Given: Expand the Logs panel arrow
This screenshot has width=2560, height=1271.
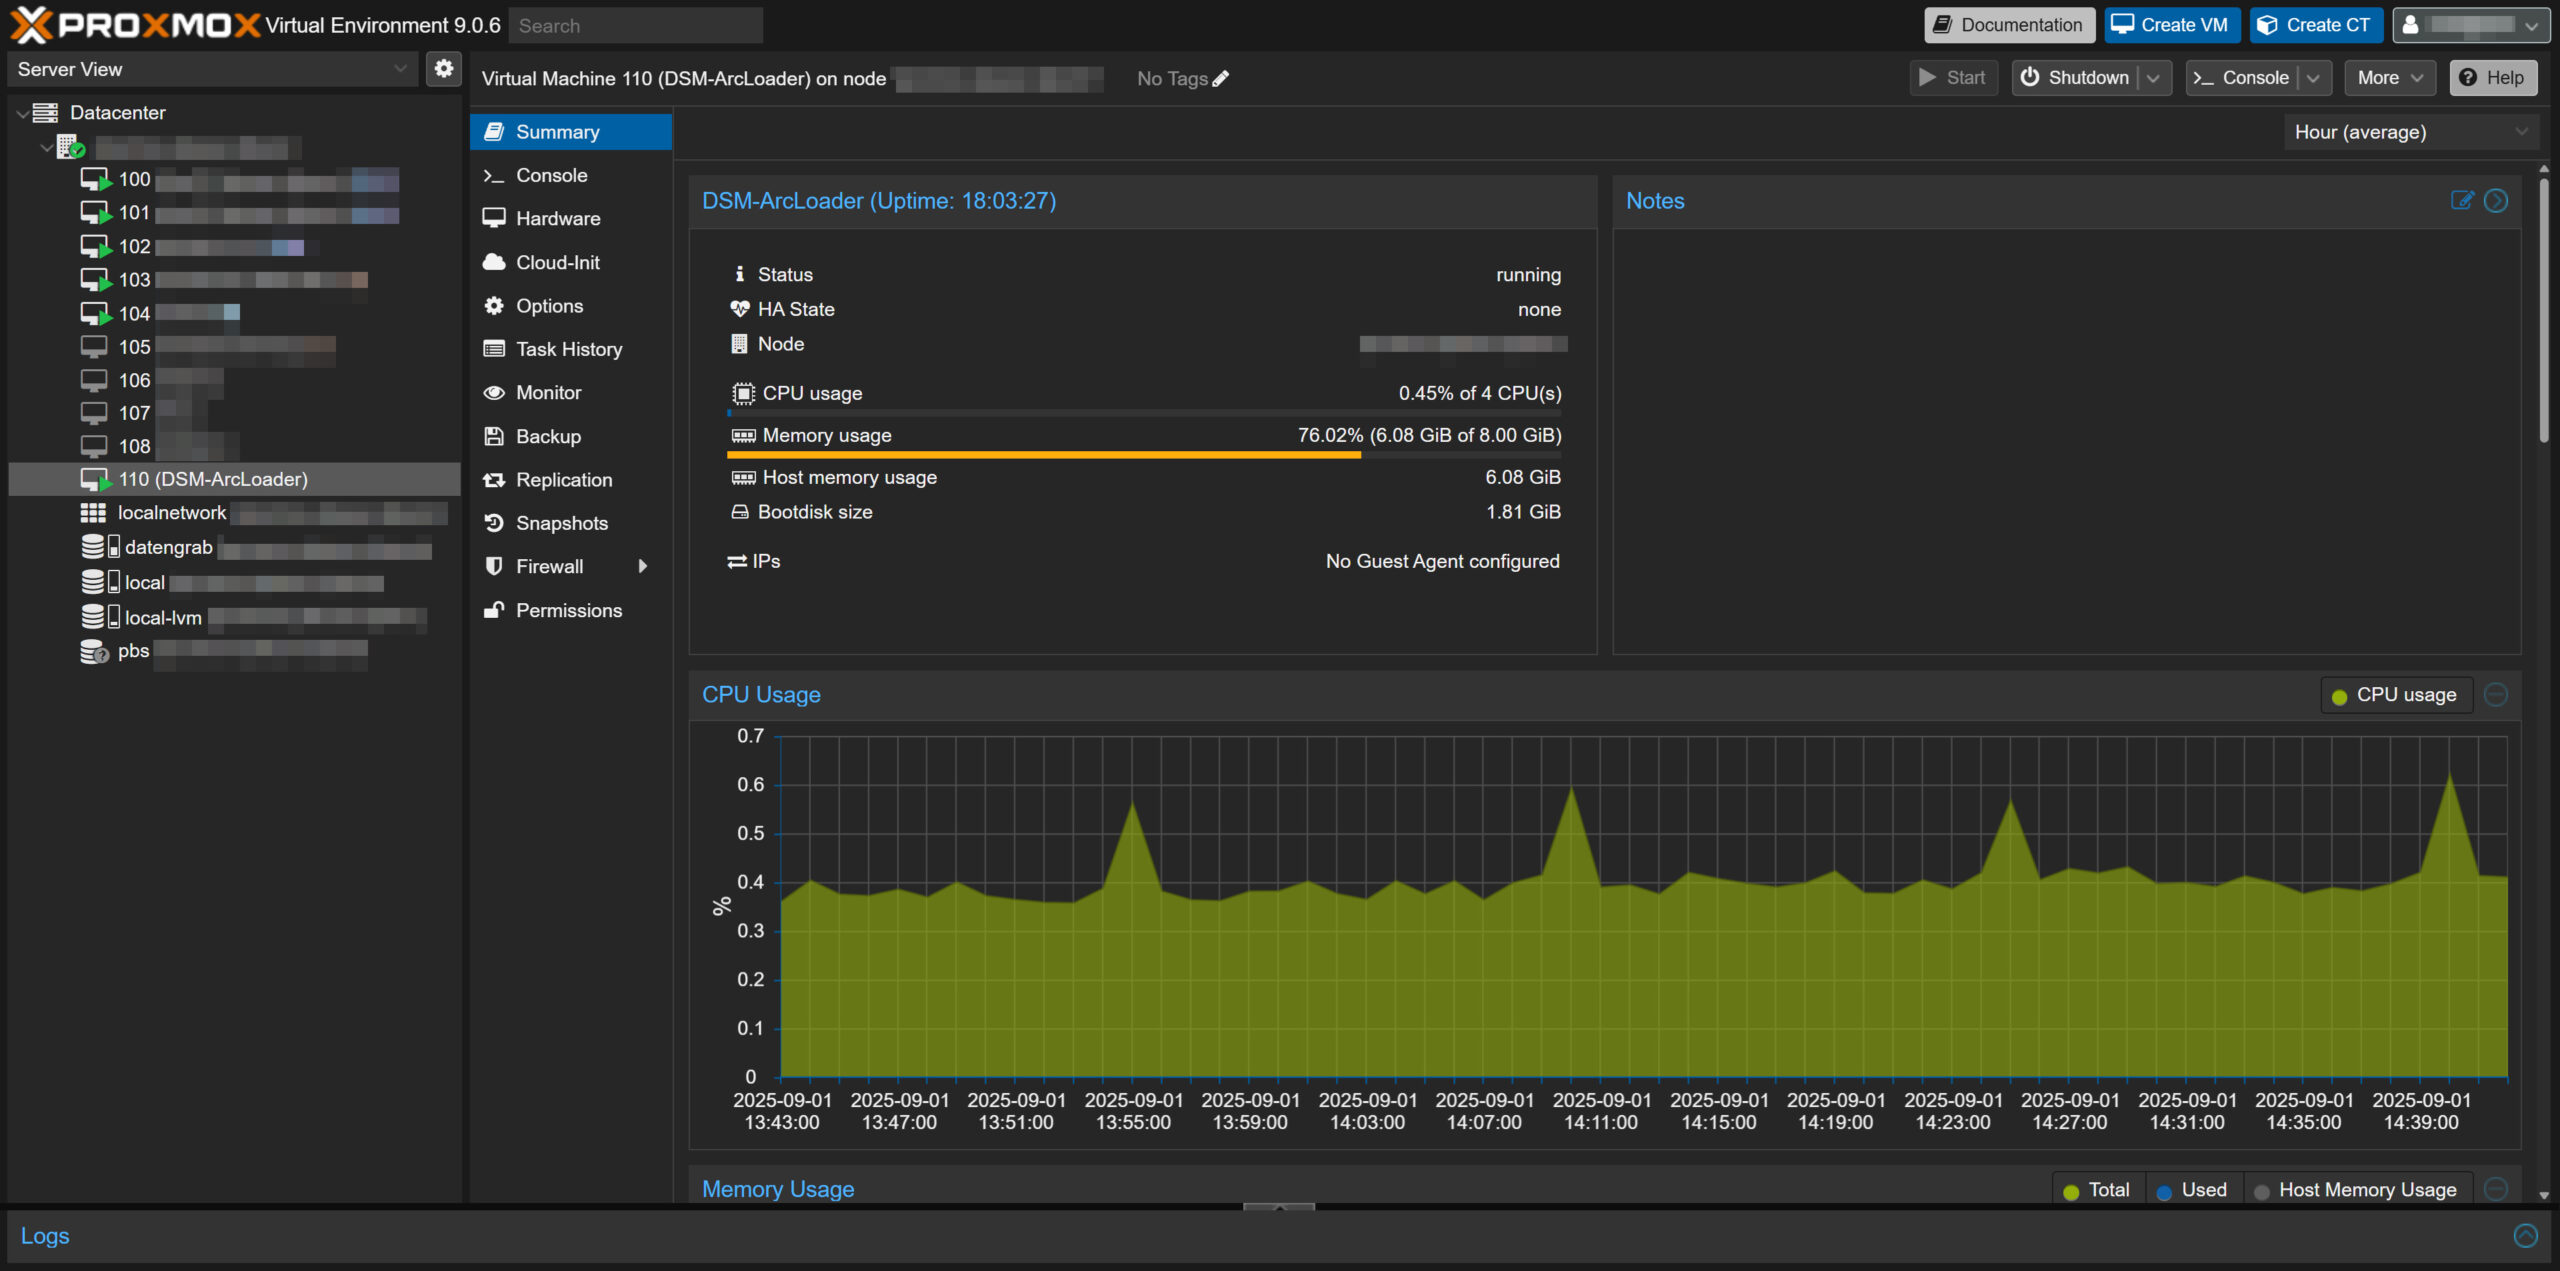Looking at the screenshot, I should click(2525, 1236).
